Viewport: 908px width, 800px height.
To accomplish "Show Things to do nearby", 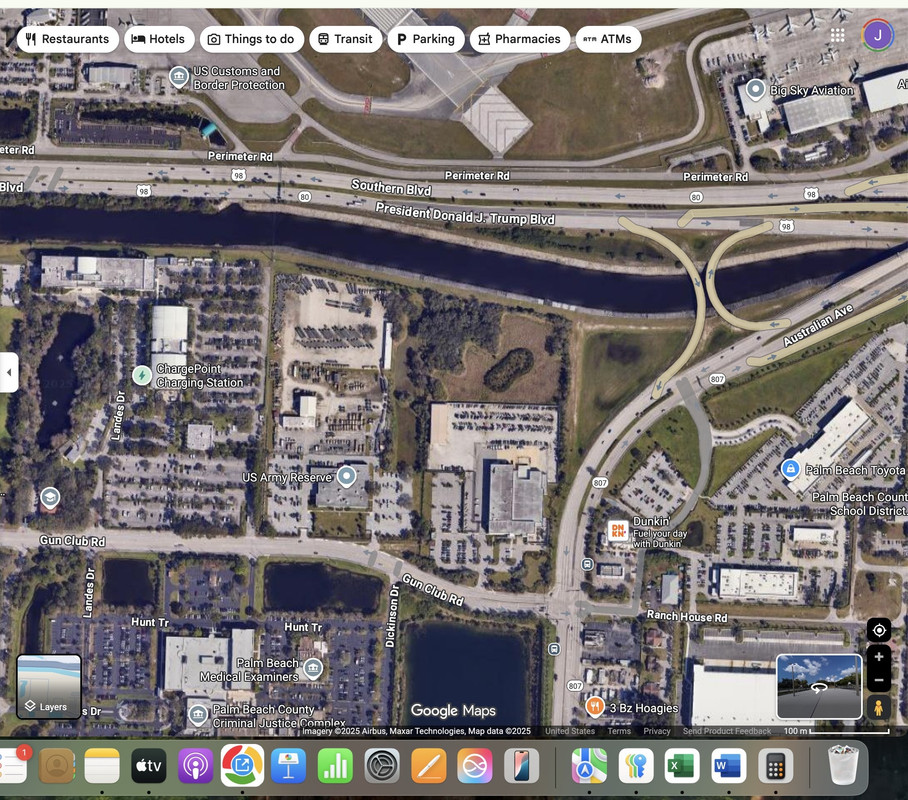I will coord(251,39).
